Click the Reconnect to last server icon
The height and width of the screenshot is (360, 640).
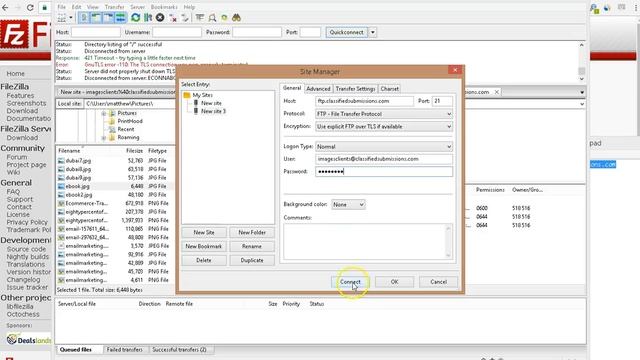click(x=185, y=18)
